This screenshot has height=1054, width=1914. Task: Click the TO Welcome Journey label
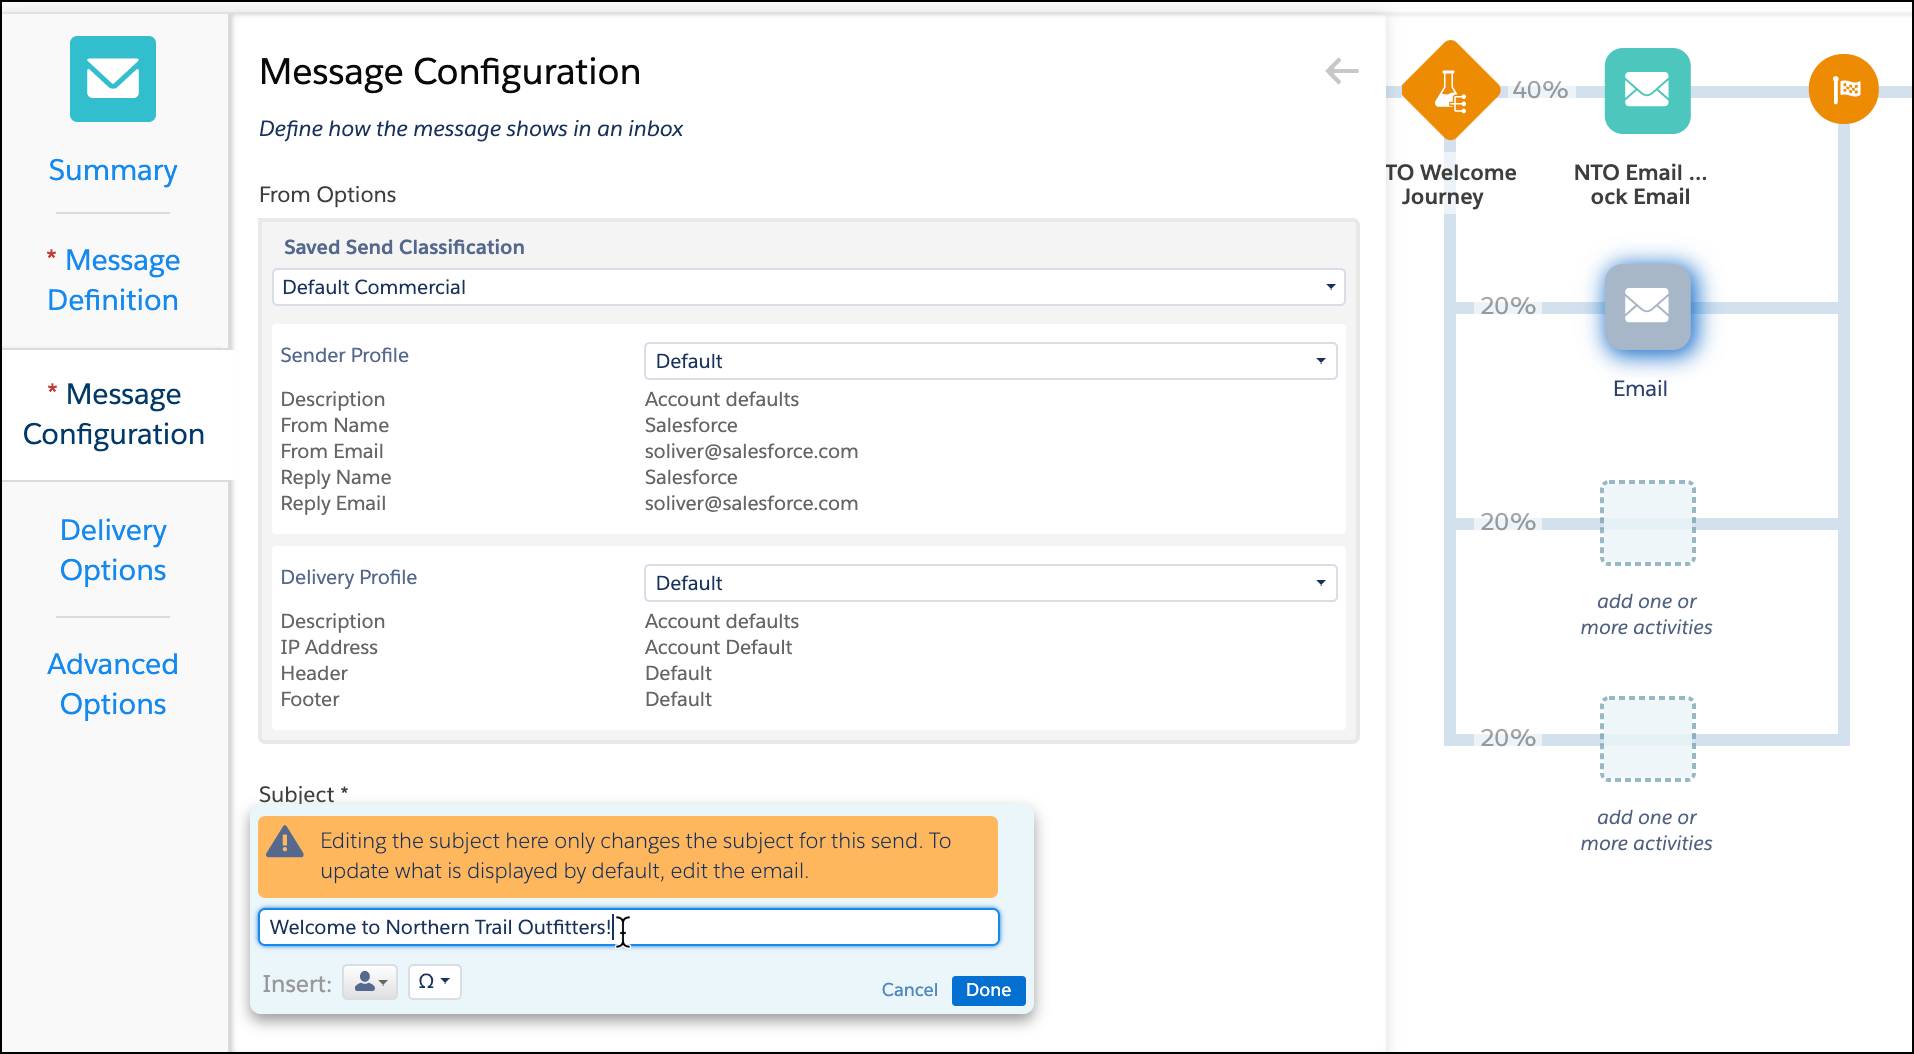coord(1450,185)
